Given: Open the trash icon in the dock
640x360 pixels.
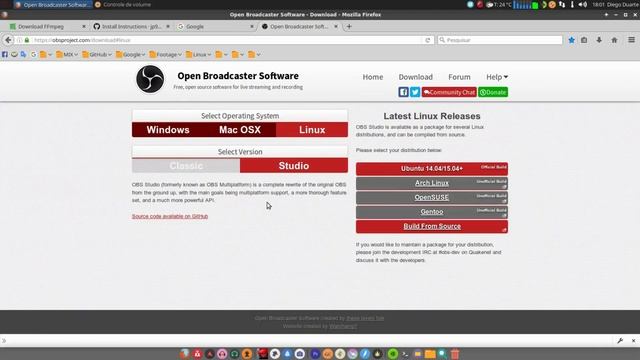Looking at the screenshot, I should coord(455,354).
